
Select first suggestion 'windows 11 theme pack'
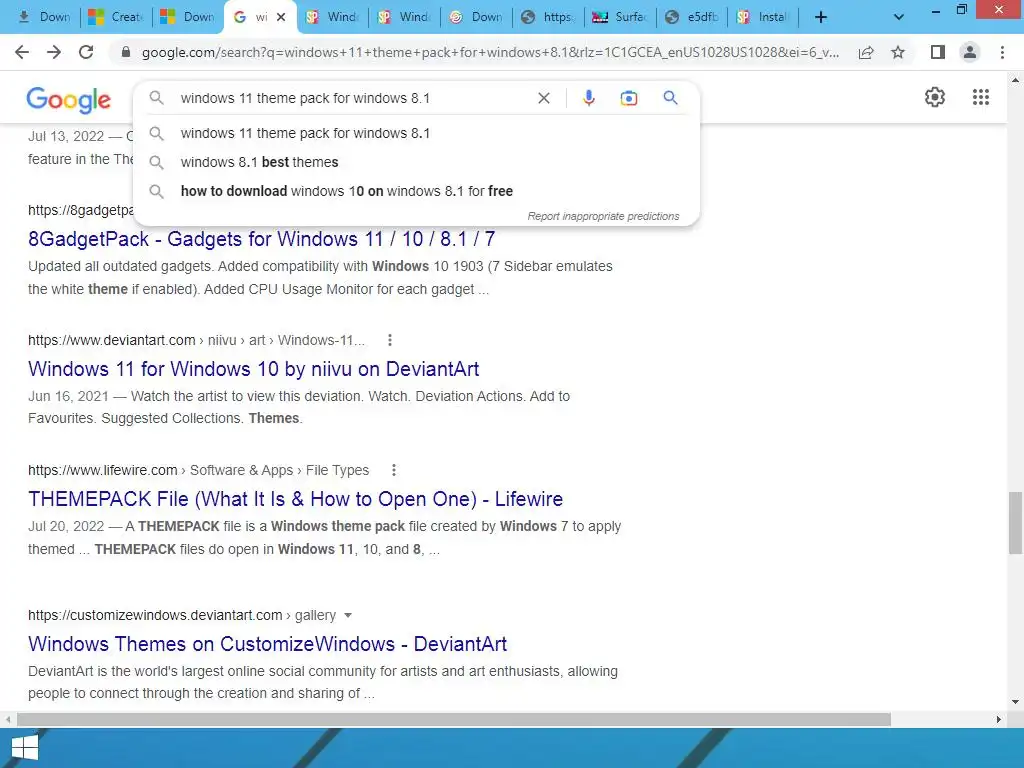(416, 133)
